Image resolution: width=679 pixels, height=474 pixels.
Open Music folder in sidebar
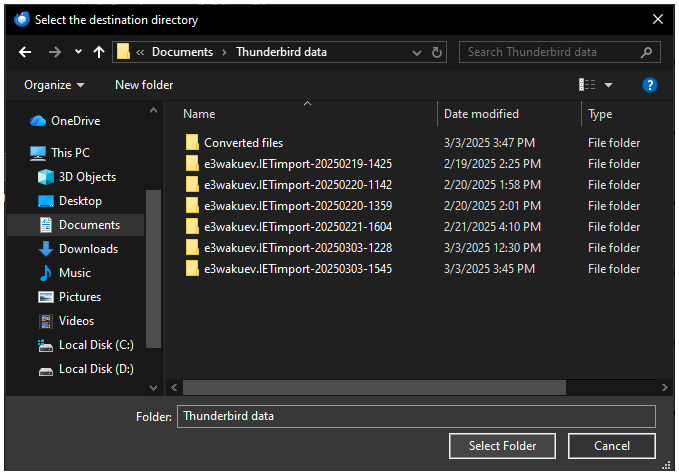65,273
